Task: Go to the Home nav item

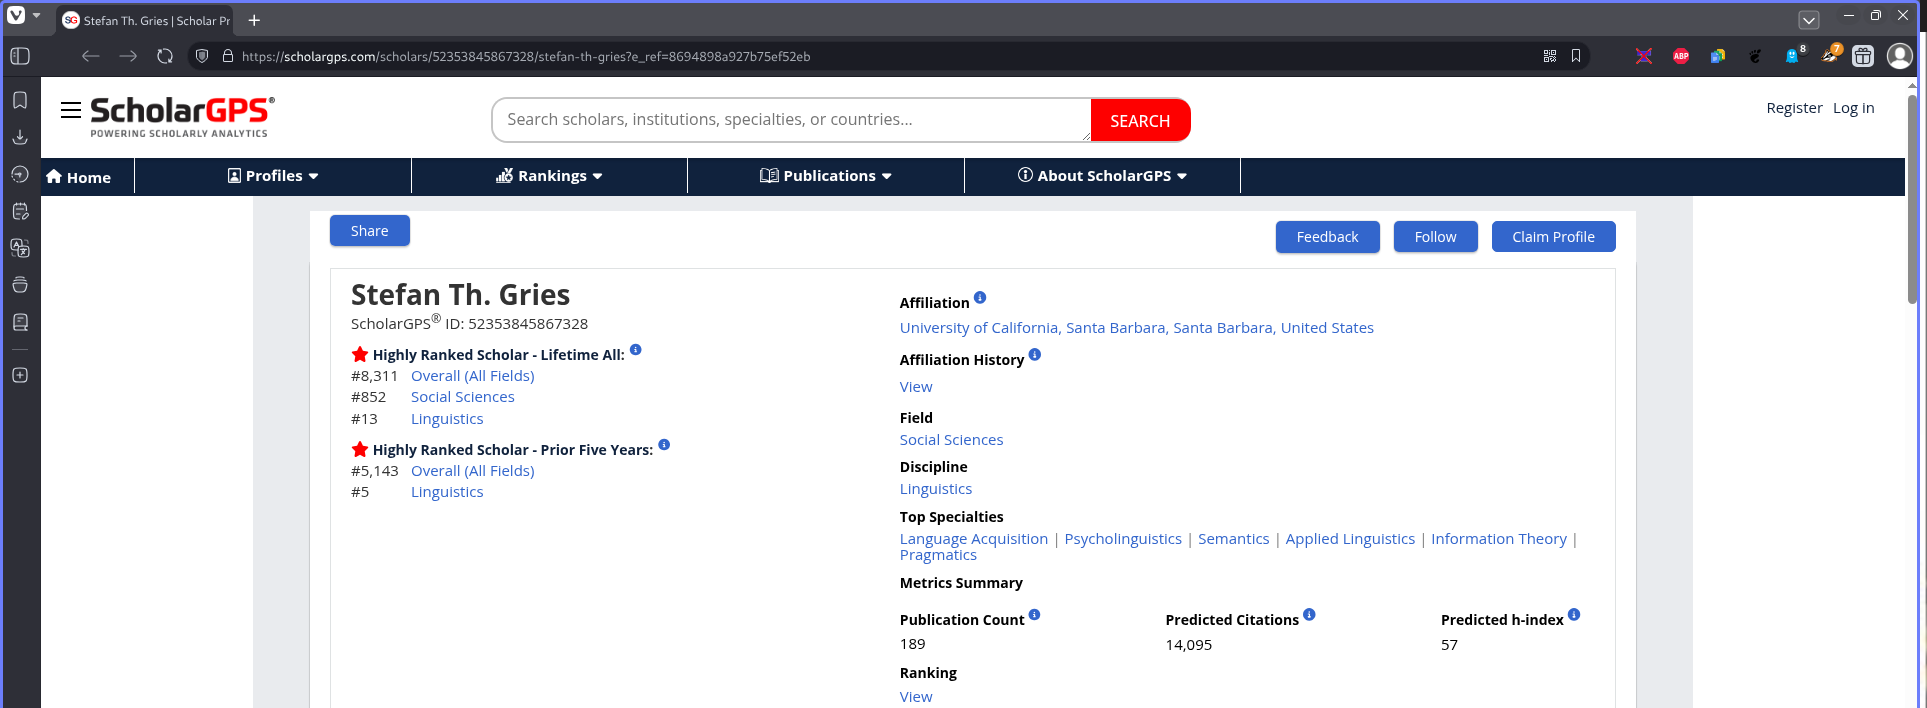Action: [x=79, y=177]
